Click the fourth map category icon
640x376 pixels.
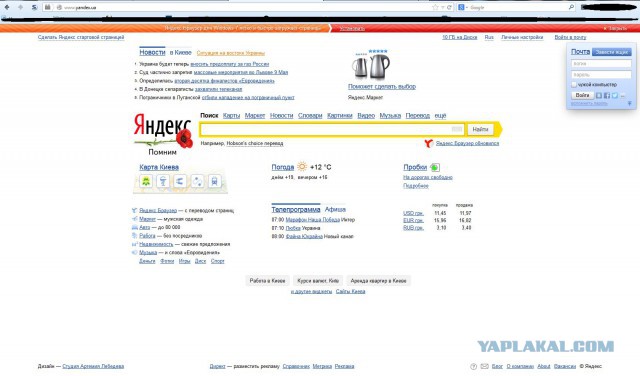point(198,181)
